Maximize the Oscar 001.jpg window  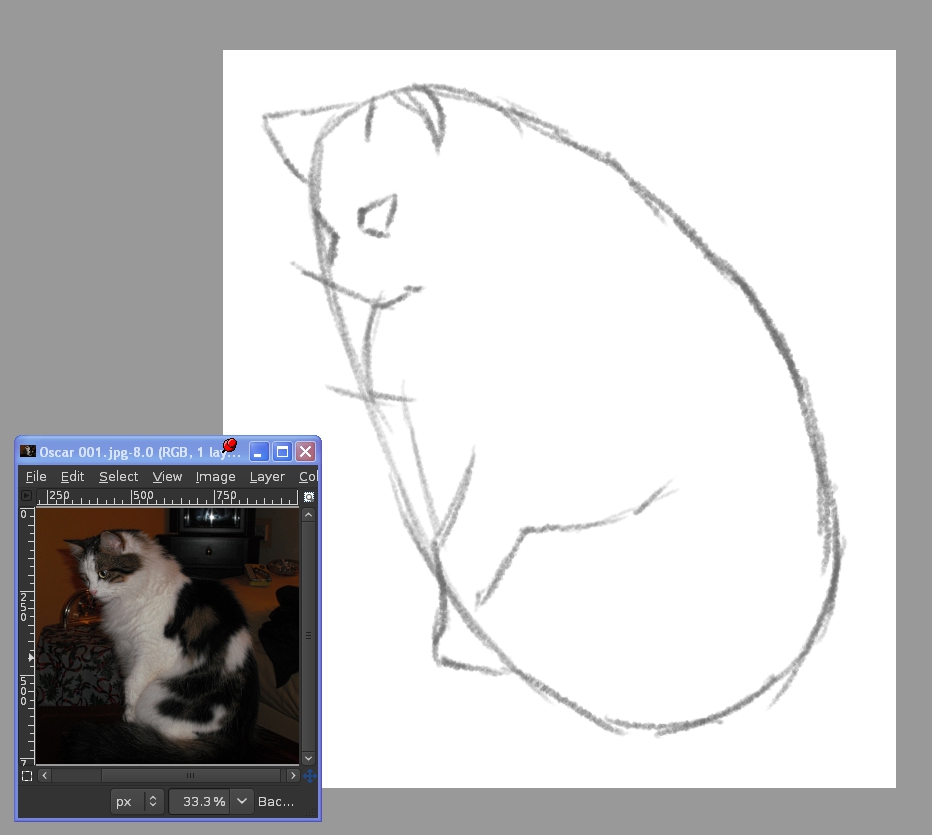[282, 452]
